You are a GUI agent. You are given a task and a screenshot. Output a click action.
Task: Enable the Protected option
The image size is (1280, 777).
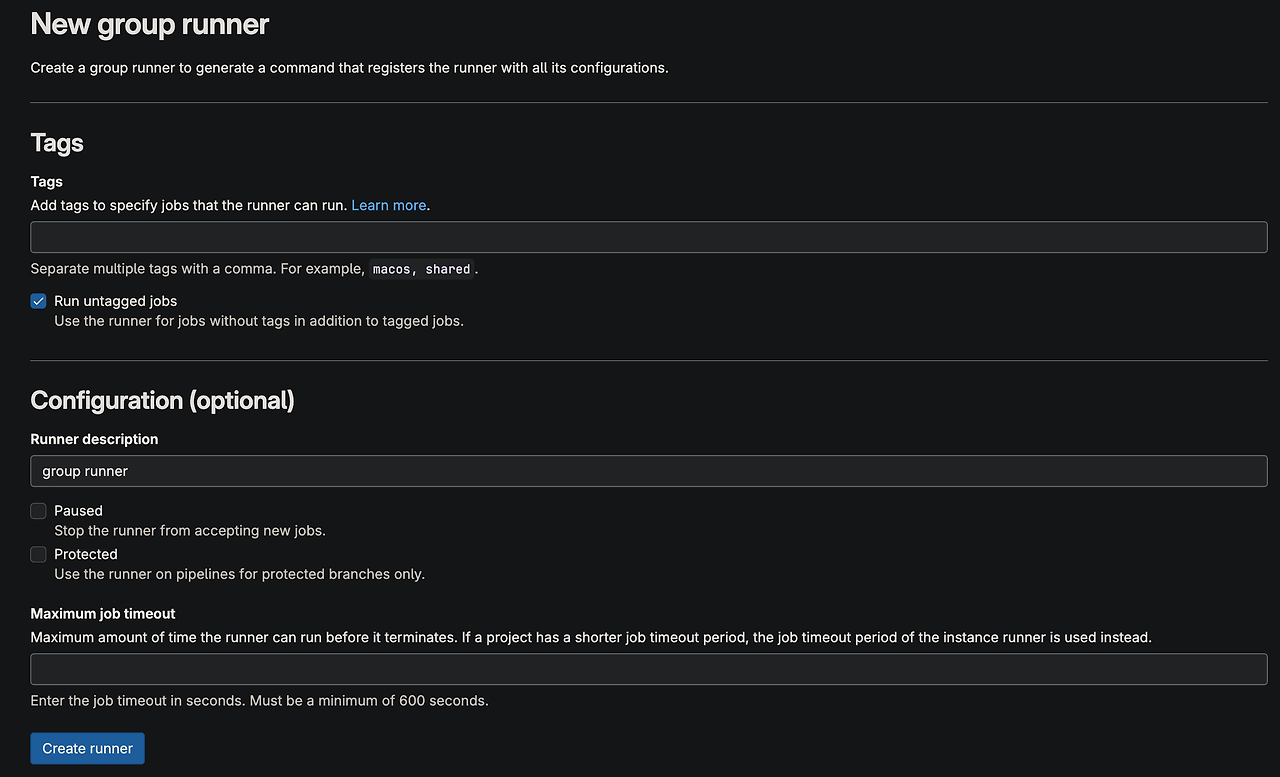37,554
